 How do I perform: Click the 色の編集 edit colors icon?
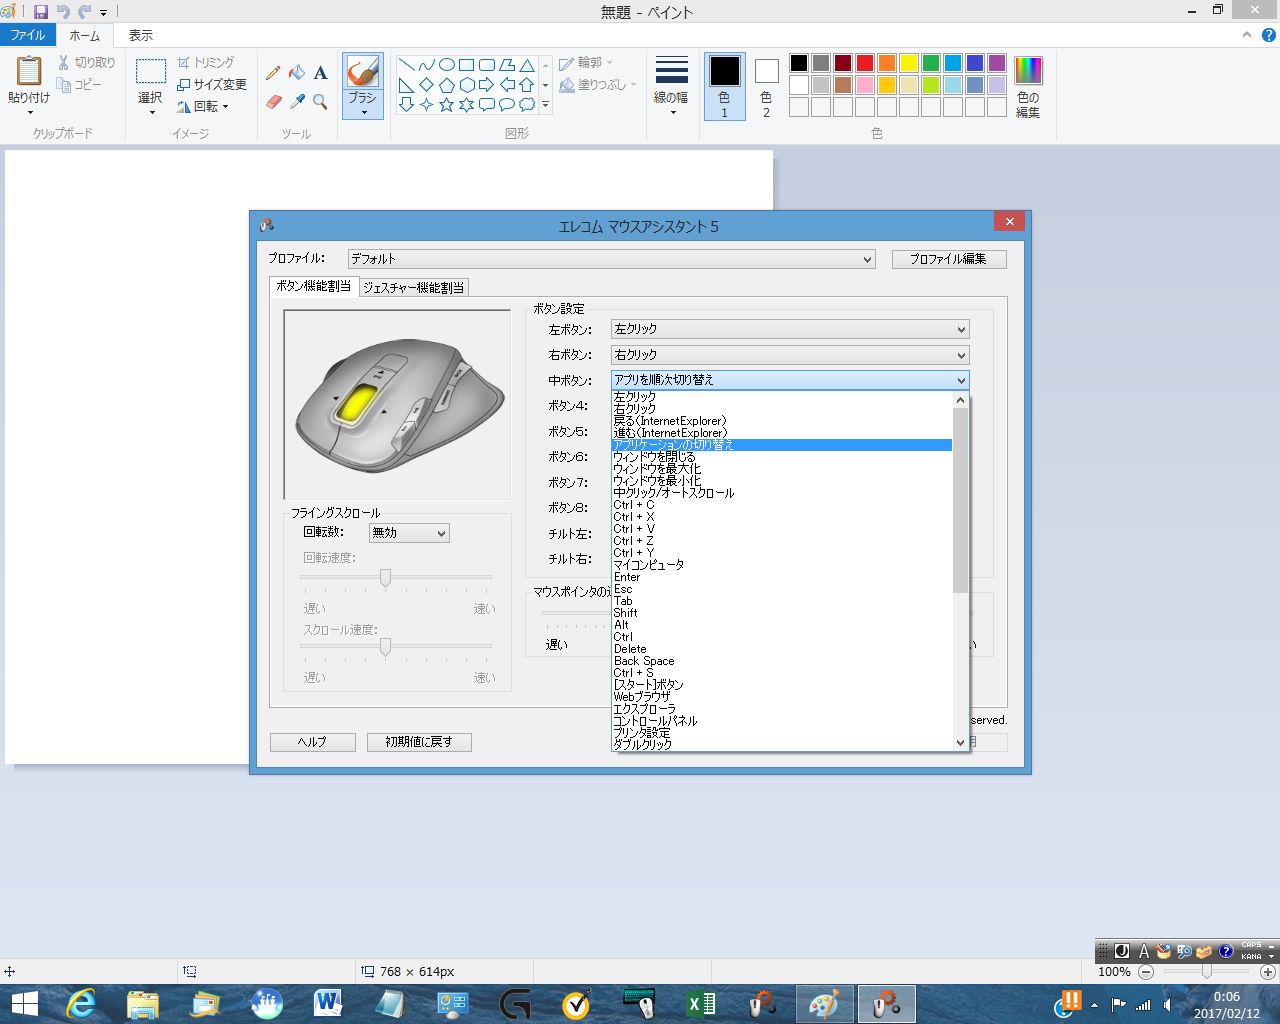[x=1028, y=86]
